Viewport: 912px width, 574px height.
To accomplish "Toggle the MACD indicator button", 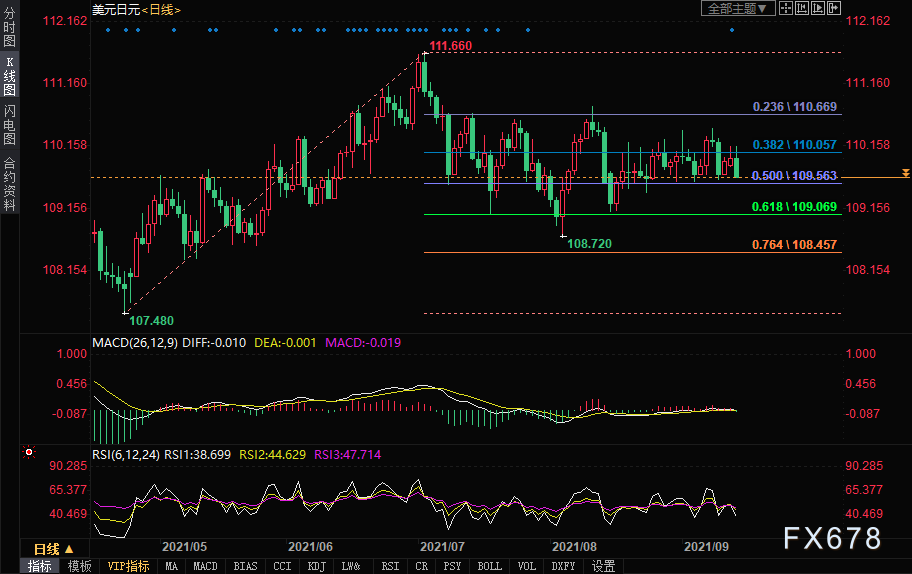I will tap(205, 566).
